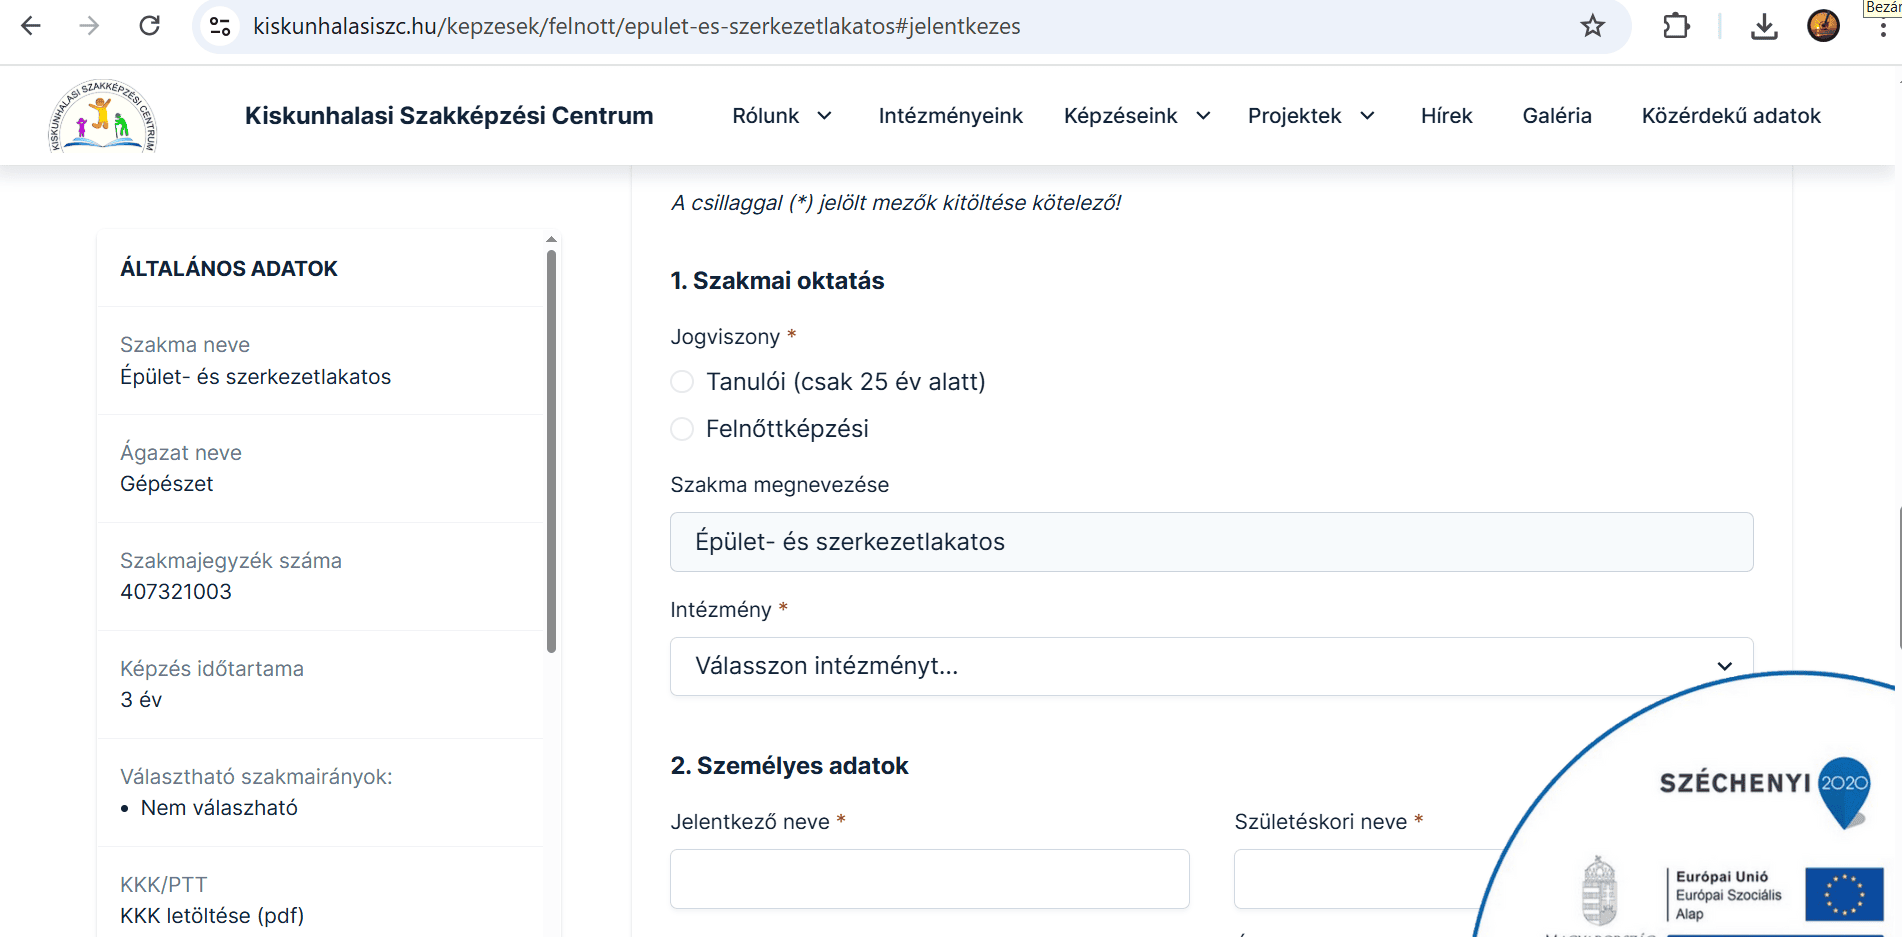Open the browser three-dot menu
This screenshot has height=937, width=1902.
pyautogui.click(x=1883, y=28)
